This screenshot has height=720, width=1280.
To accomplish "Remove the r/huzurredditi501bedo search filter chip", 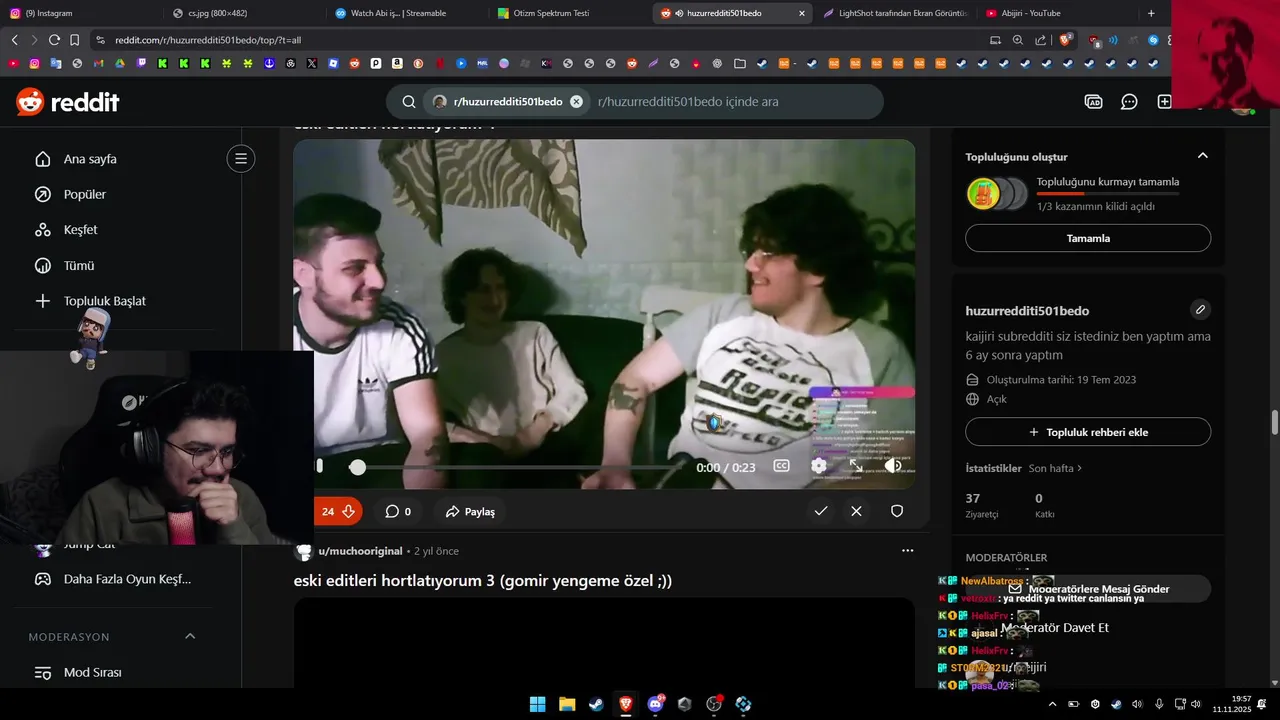I will (576, 101).
